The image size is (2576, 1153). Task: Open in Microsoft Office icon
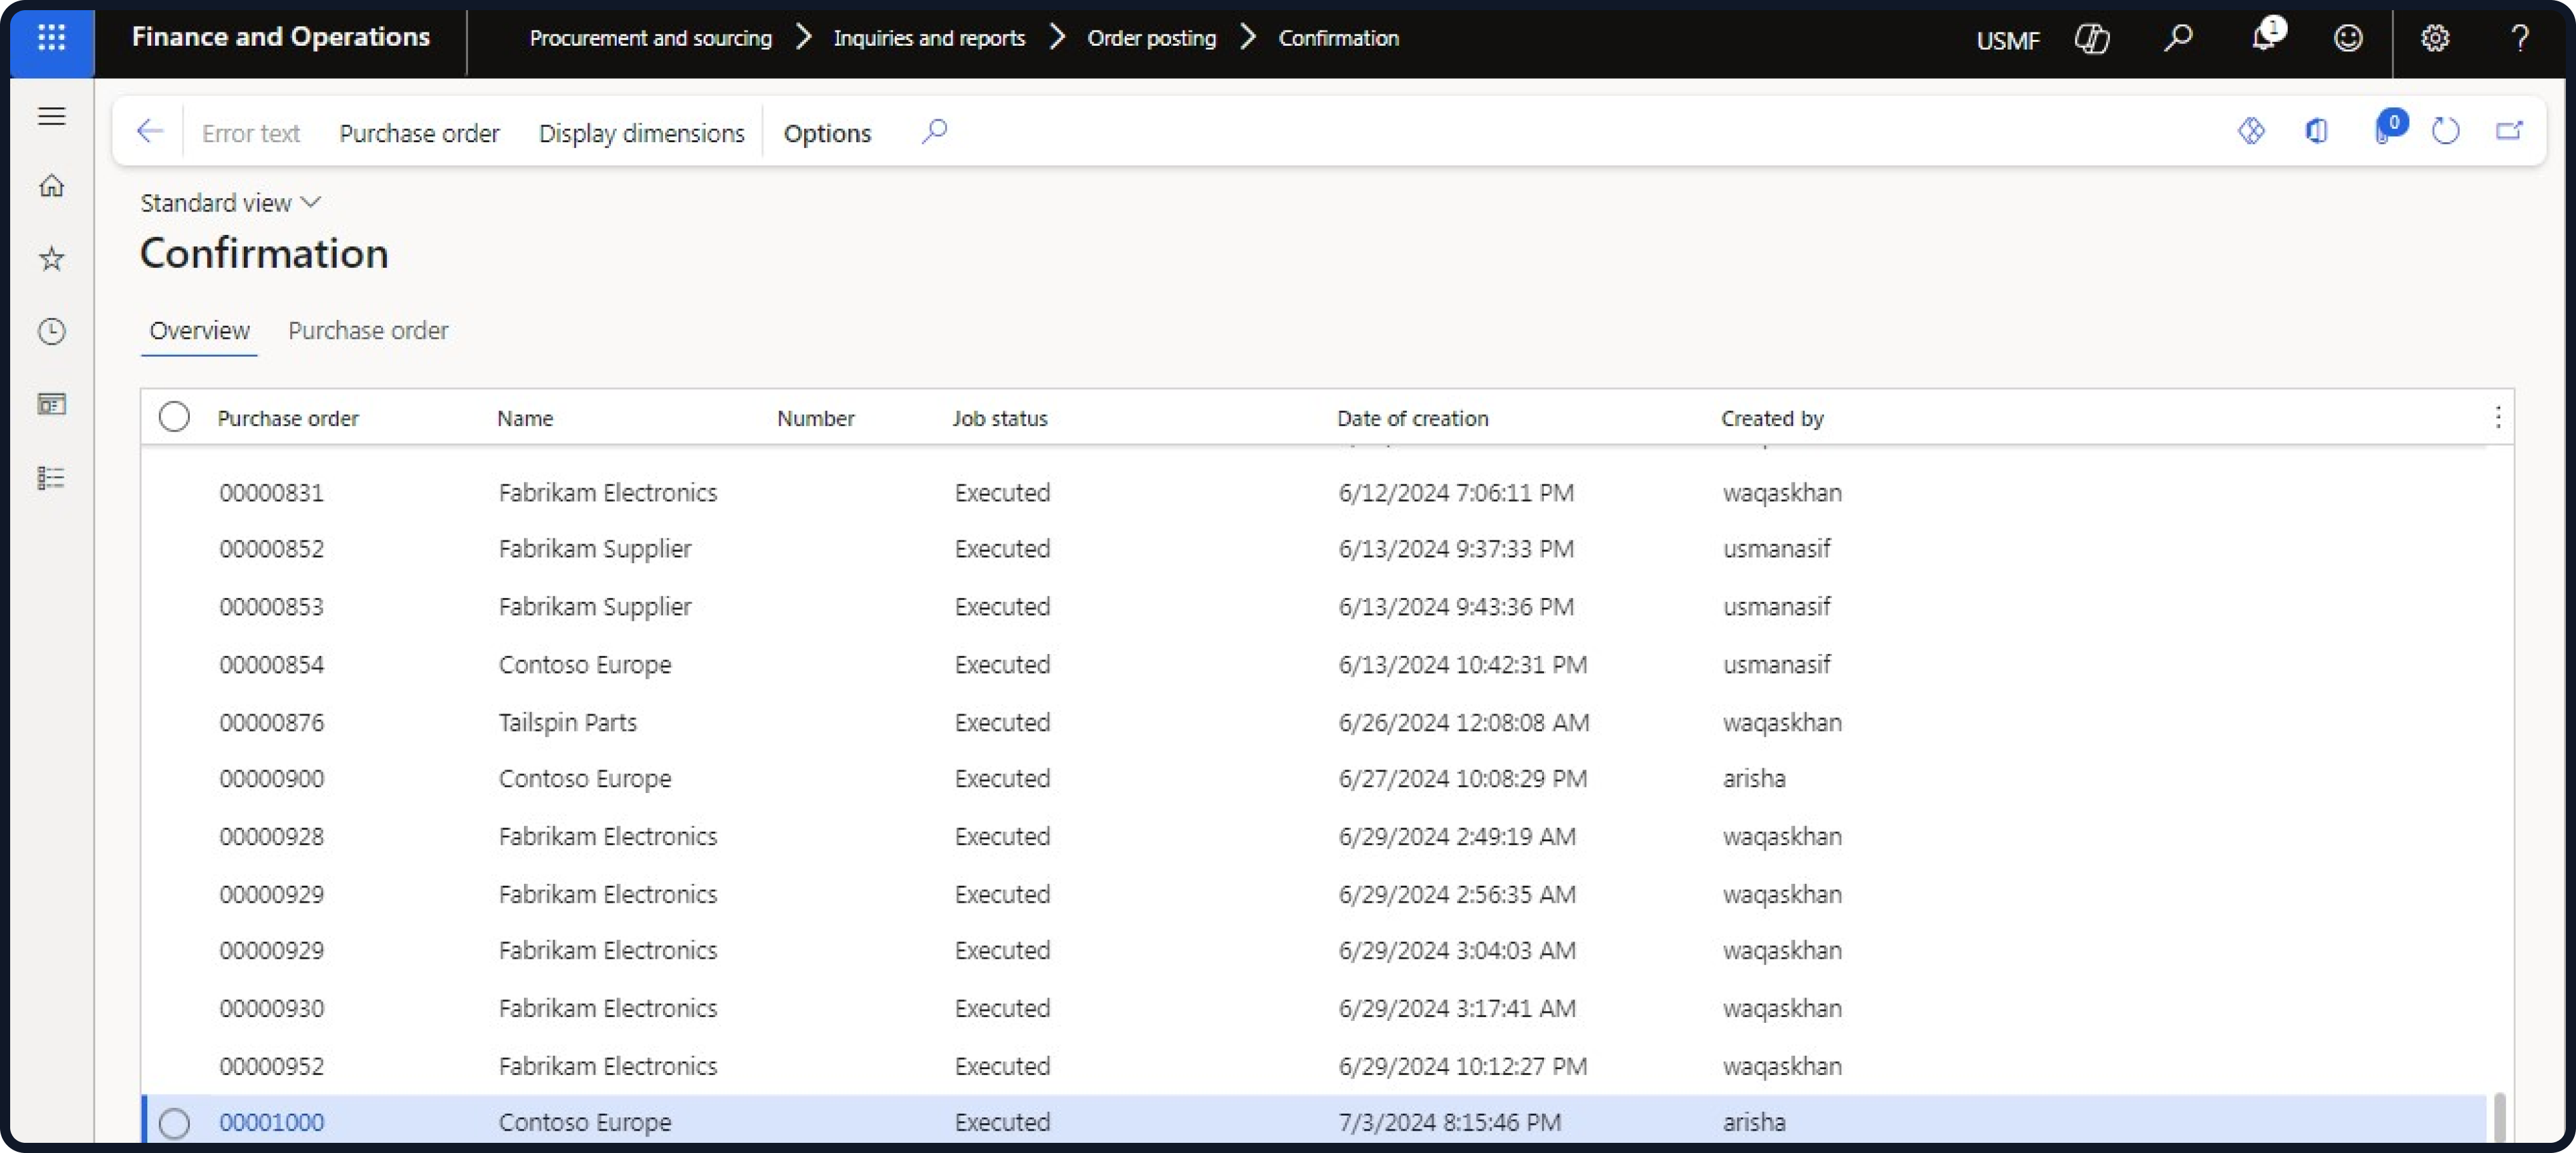pos(2316,131)
